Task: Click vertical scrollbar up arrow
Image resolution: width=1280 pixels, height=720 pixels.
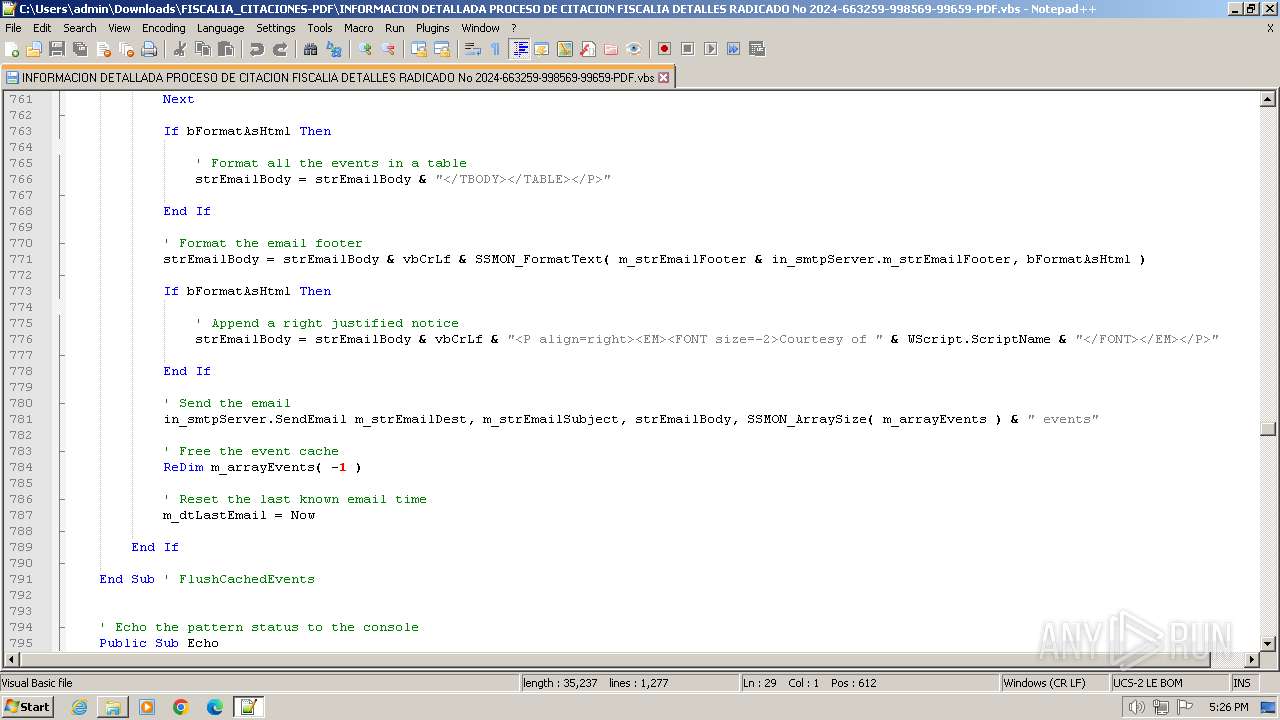Action: tap(1268, 99)
